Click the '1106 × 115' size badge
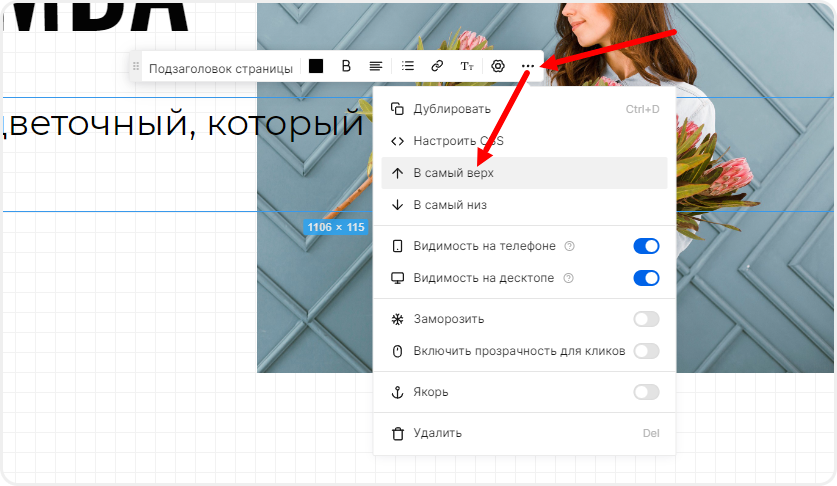 336,227
